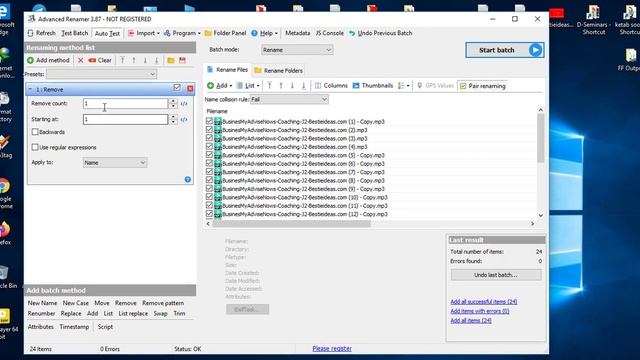Insert tag icon beside Starting at

(184, 119)
